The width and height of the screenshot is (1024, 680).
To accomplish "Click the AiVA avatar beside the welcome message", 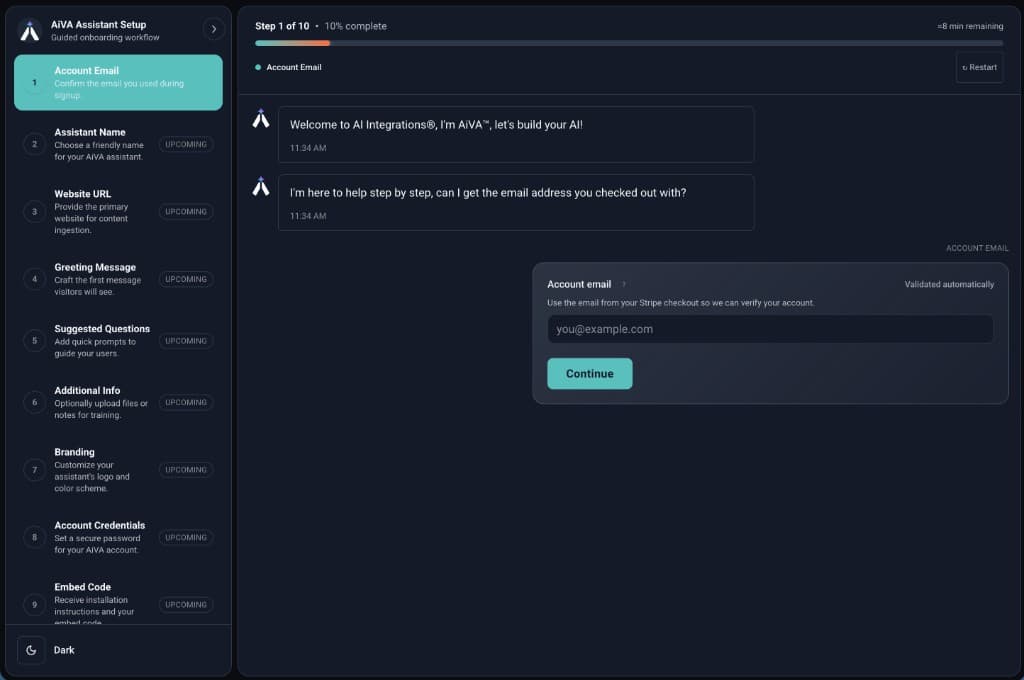I will coord(261,117).
